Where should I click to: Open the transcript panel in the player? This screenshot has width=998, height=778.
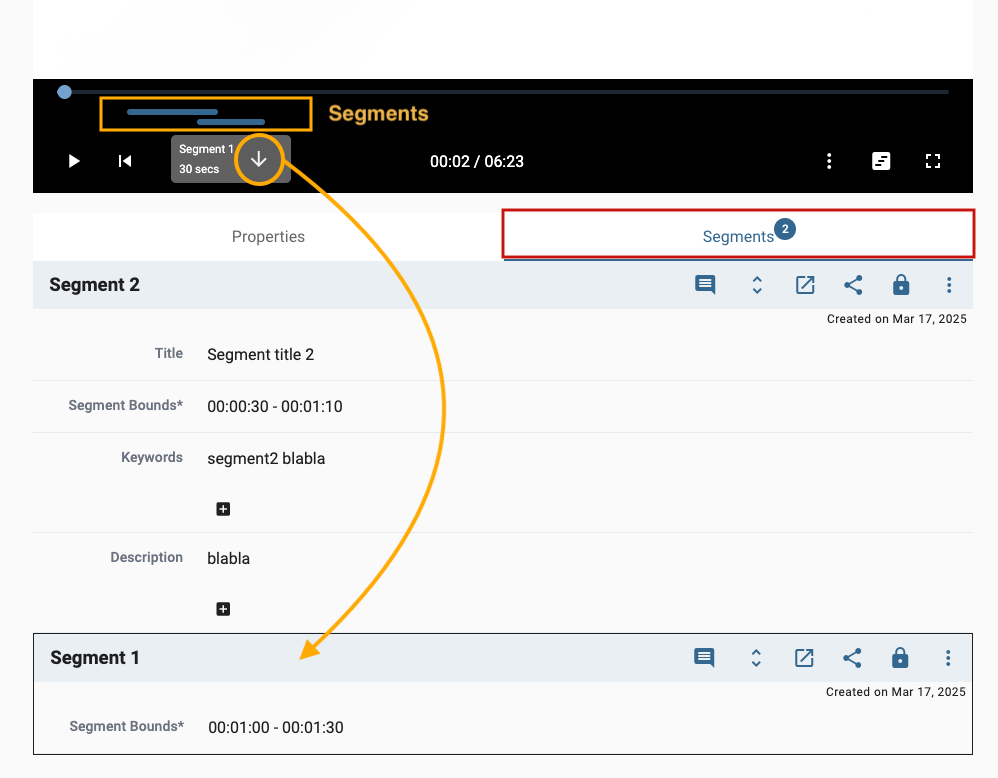tap(881, 161)
